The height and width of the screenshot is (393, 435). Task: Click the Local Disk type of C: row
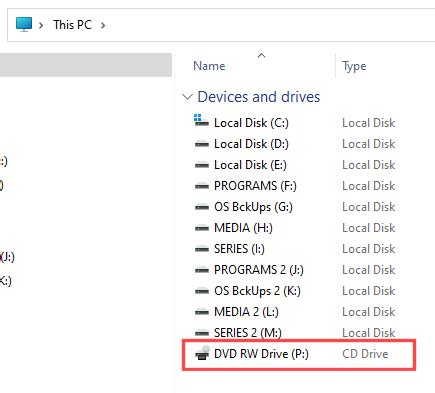coord(369,123)
